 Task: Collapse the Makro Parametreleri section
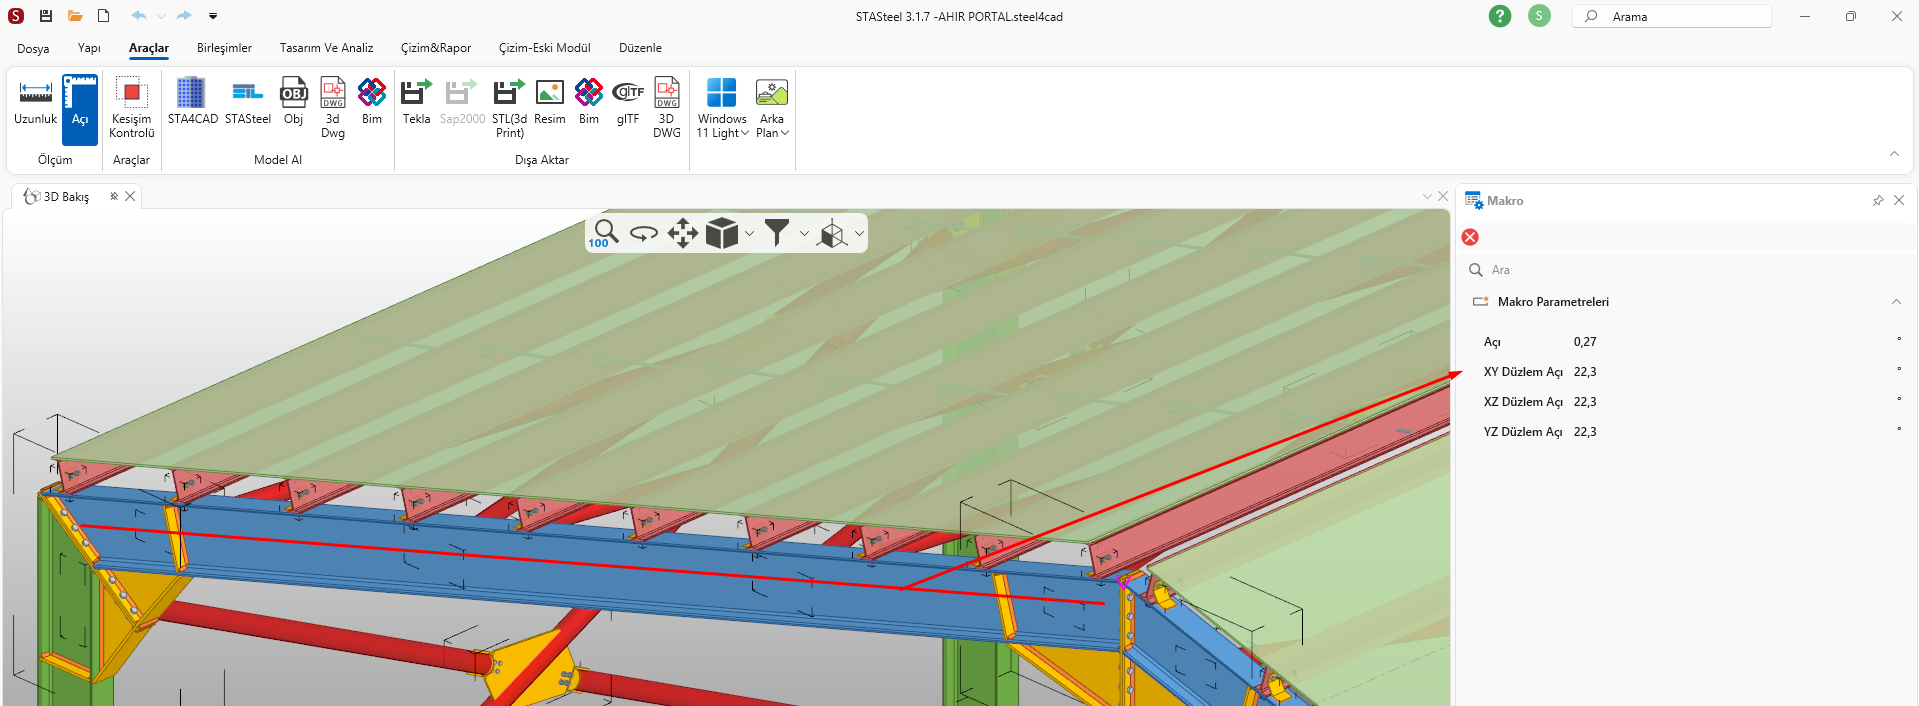(1895, 302)
